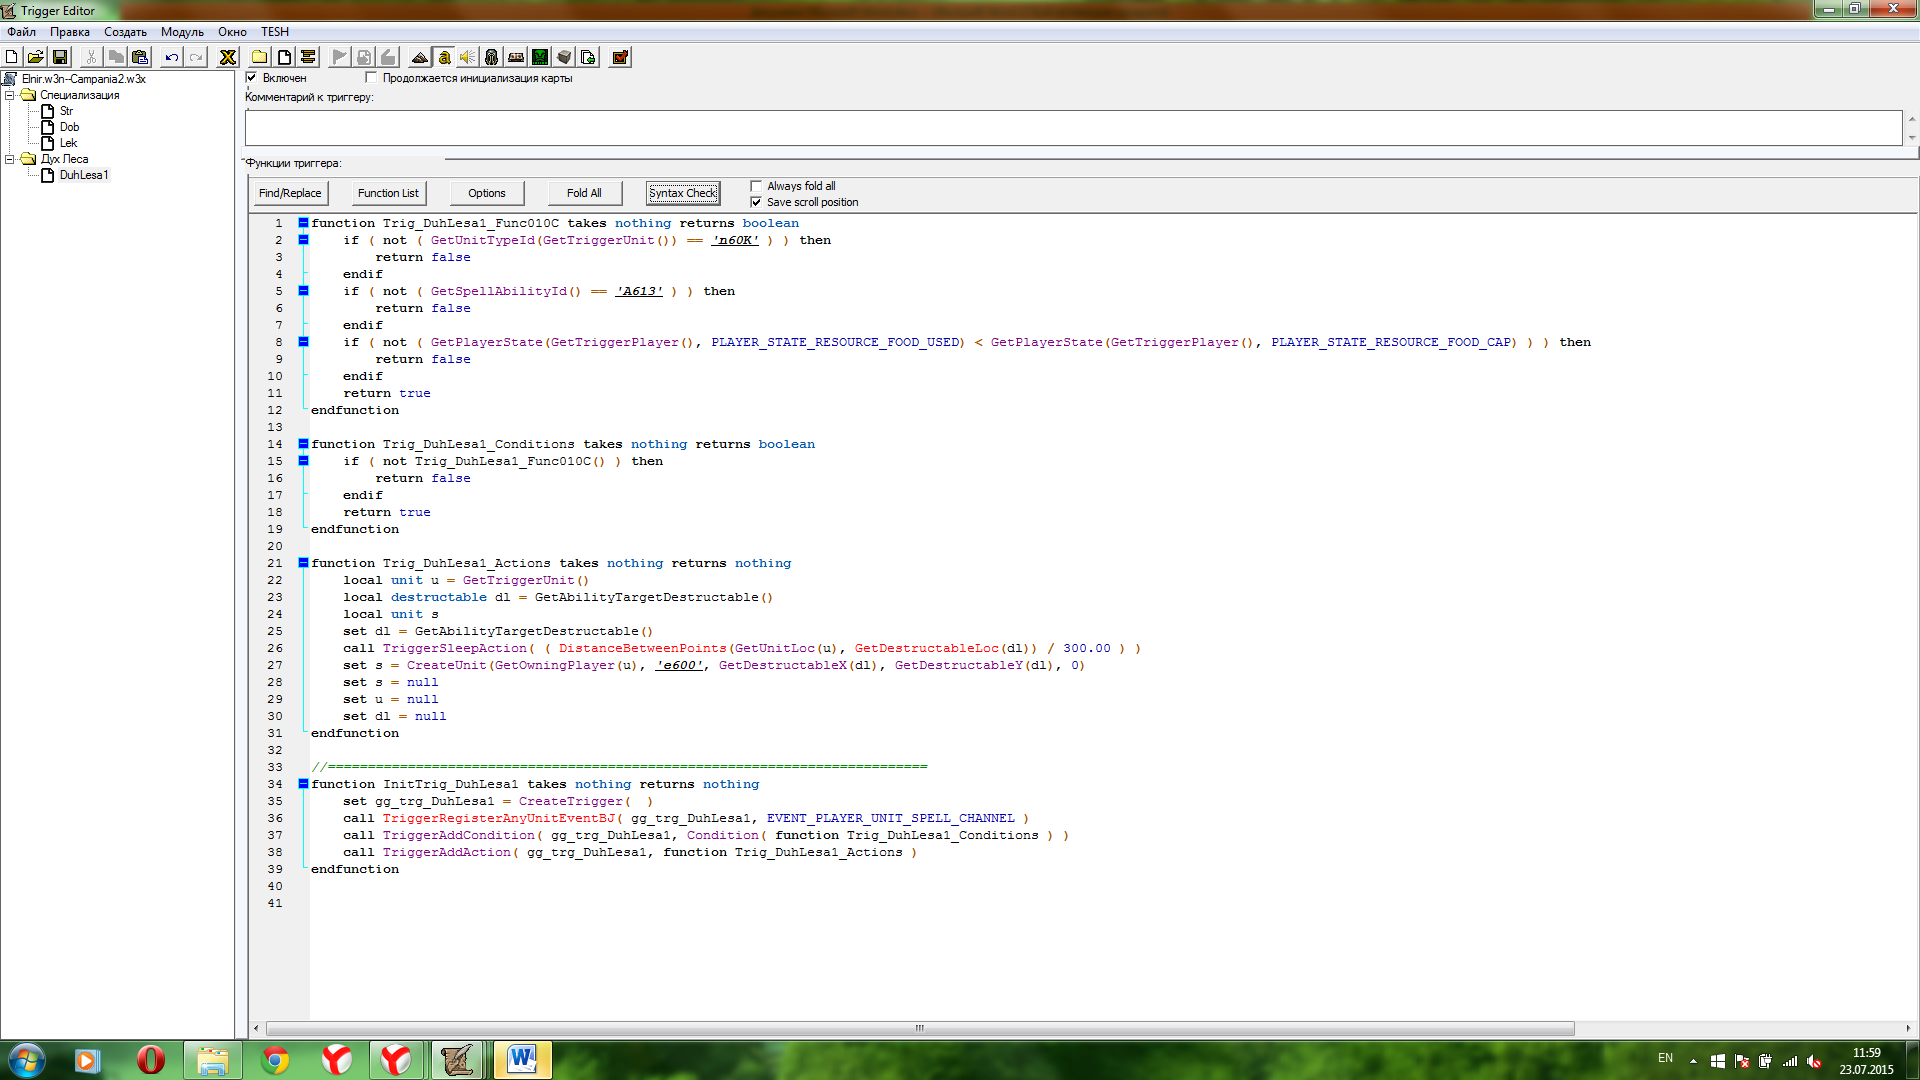The width and height of the screenshot is (1920, 1080).
Task: Click the Test Map checkmark icon
Action: tap(620, 57)
